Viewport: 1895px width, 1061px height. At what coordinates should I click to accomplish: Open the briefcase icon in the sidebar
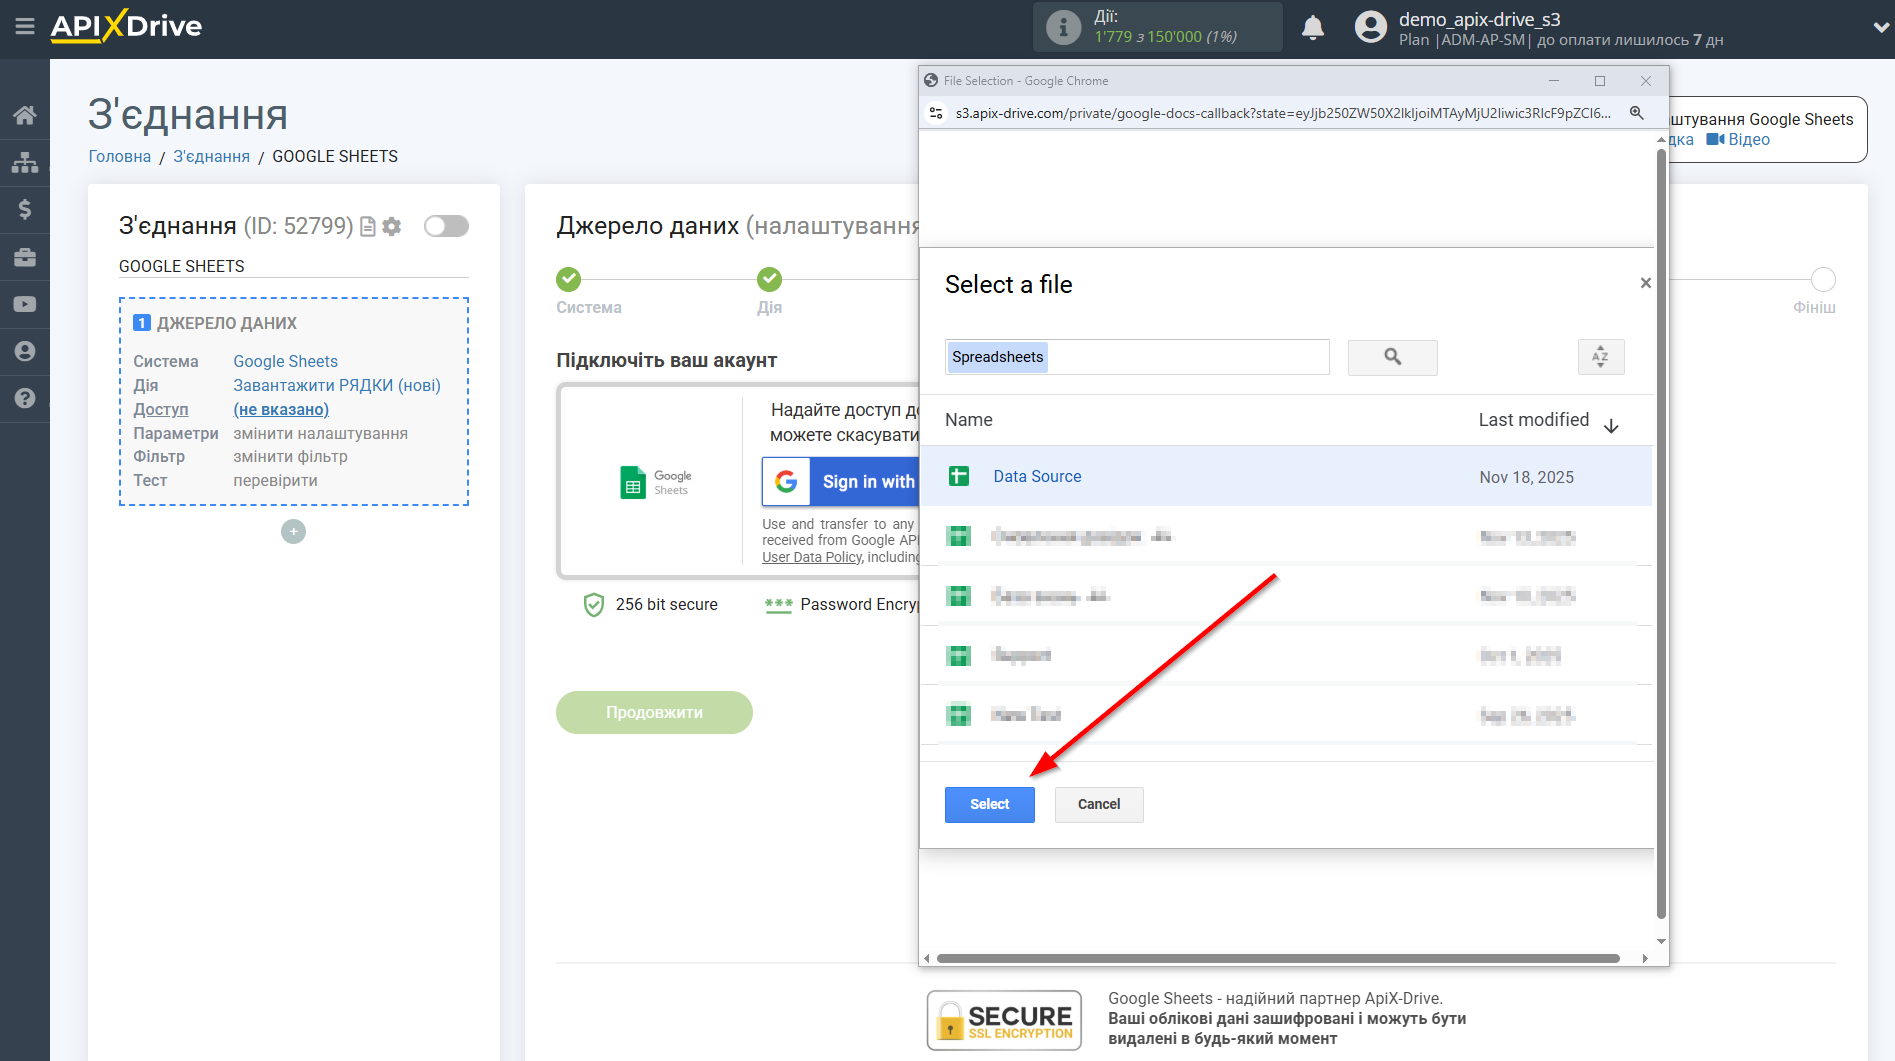(25, 257)
